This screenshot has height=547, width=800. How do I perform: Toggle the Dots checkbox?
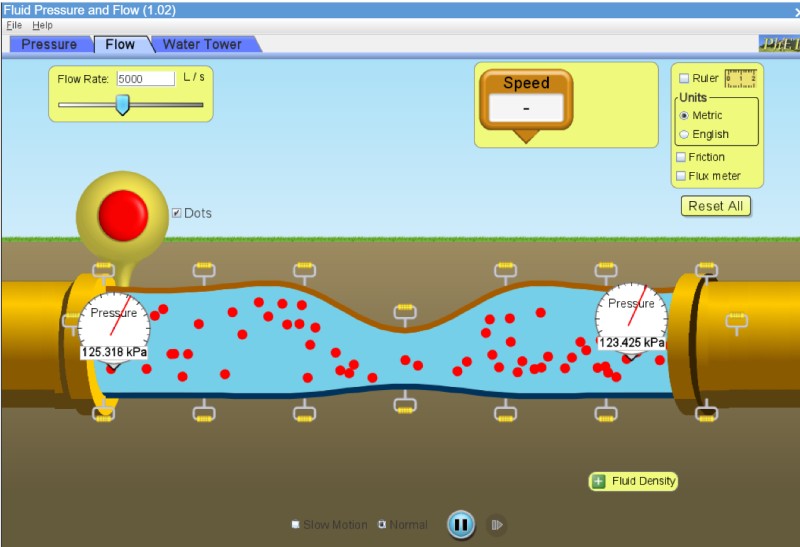coord(177,213)
